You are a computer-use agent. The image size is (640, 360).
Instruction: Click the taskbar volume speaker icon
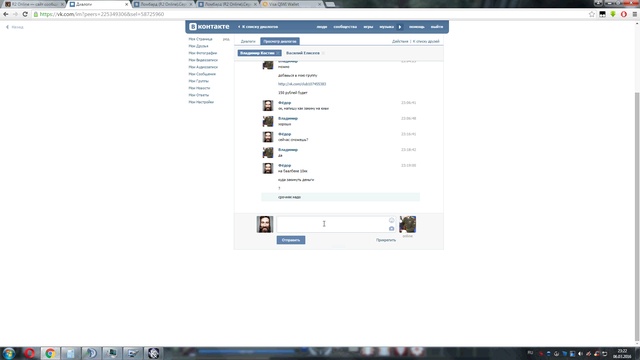580,353
